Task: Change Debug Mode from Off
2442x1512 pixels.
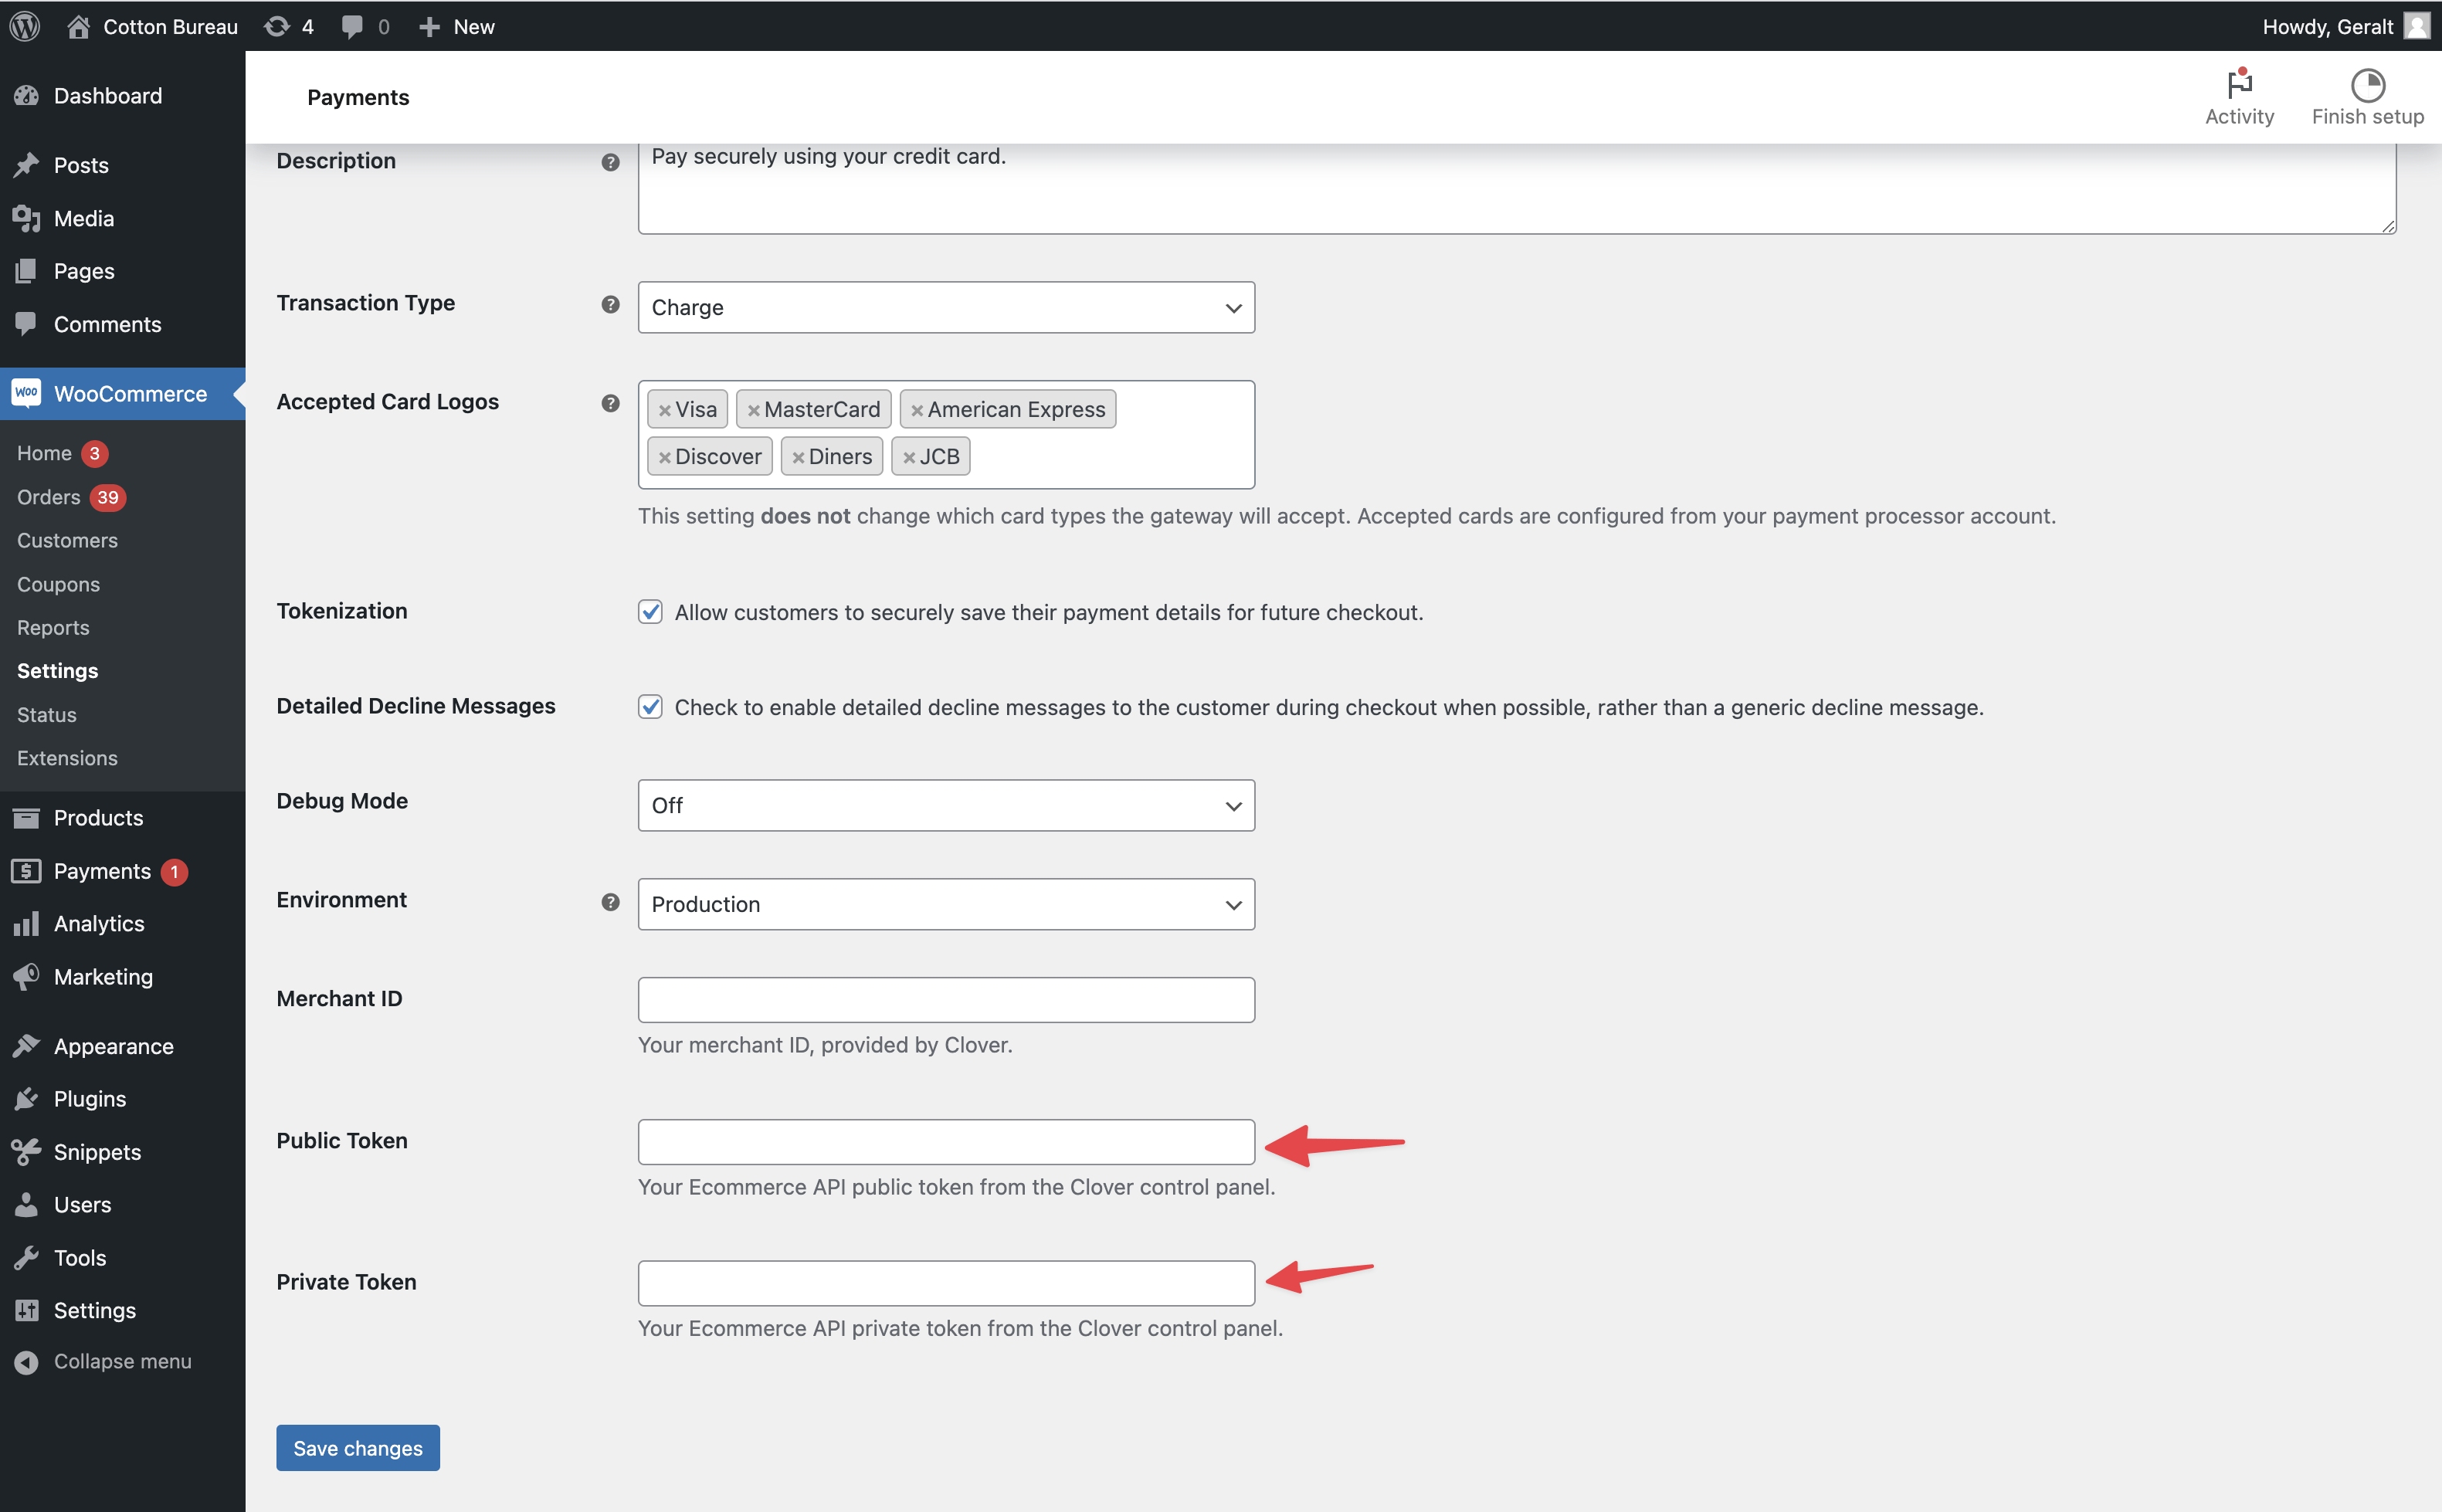Action: [x=945, y=805]
